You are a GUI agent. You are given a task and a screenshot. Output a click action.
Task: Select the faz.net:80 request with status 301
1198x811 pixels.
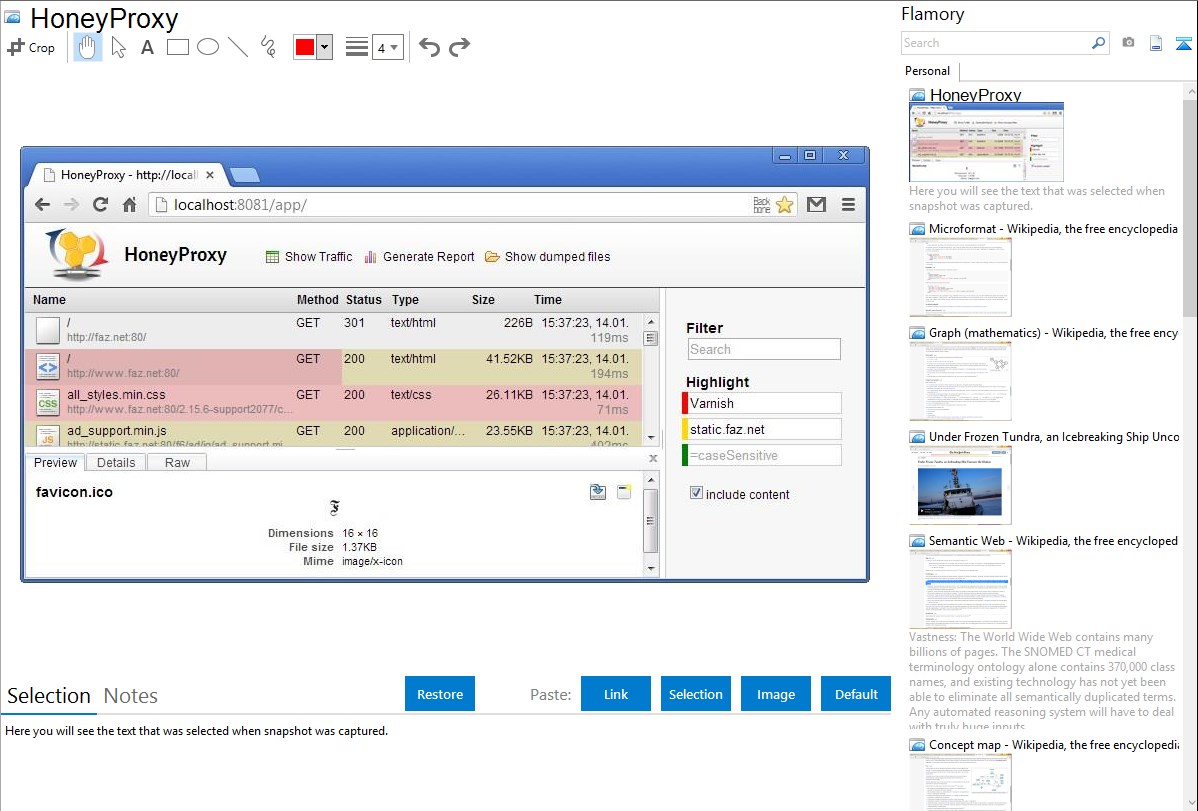pos(333,330)
